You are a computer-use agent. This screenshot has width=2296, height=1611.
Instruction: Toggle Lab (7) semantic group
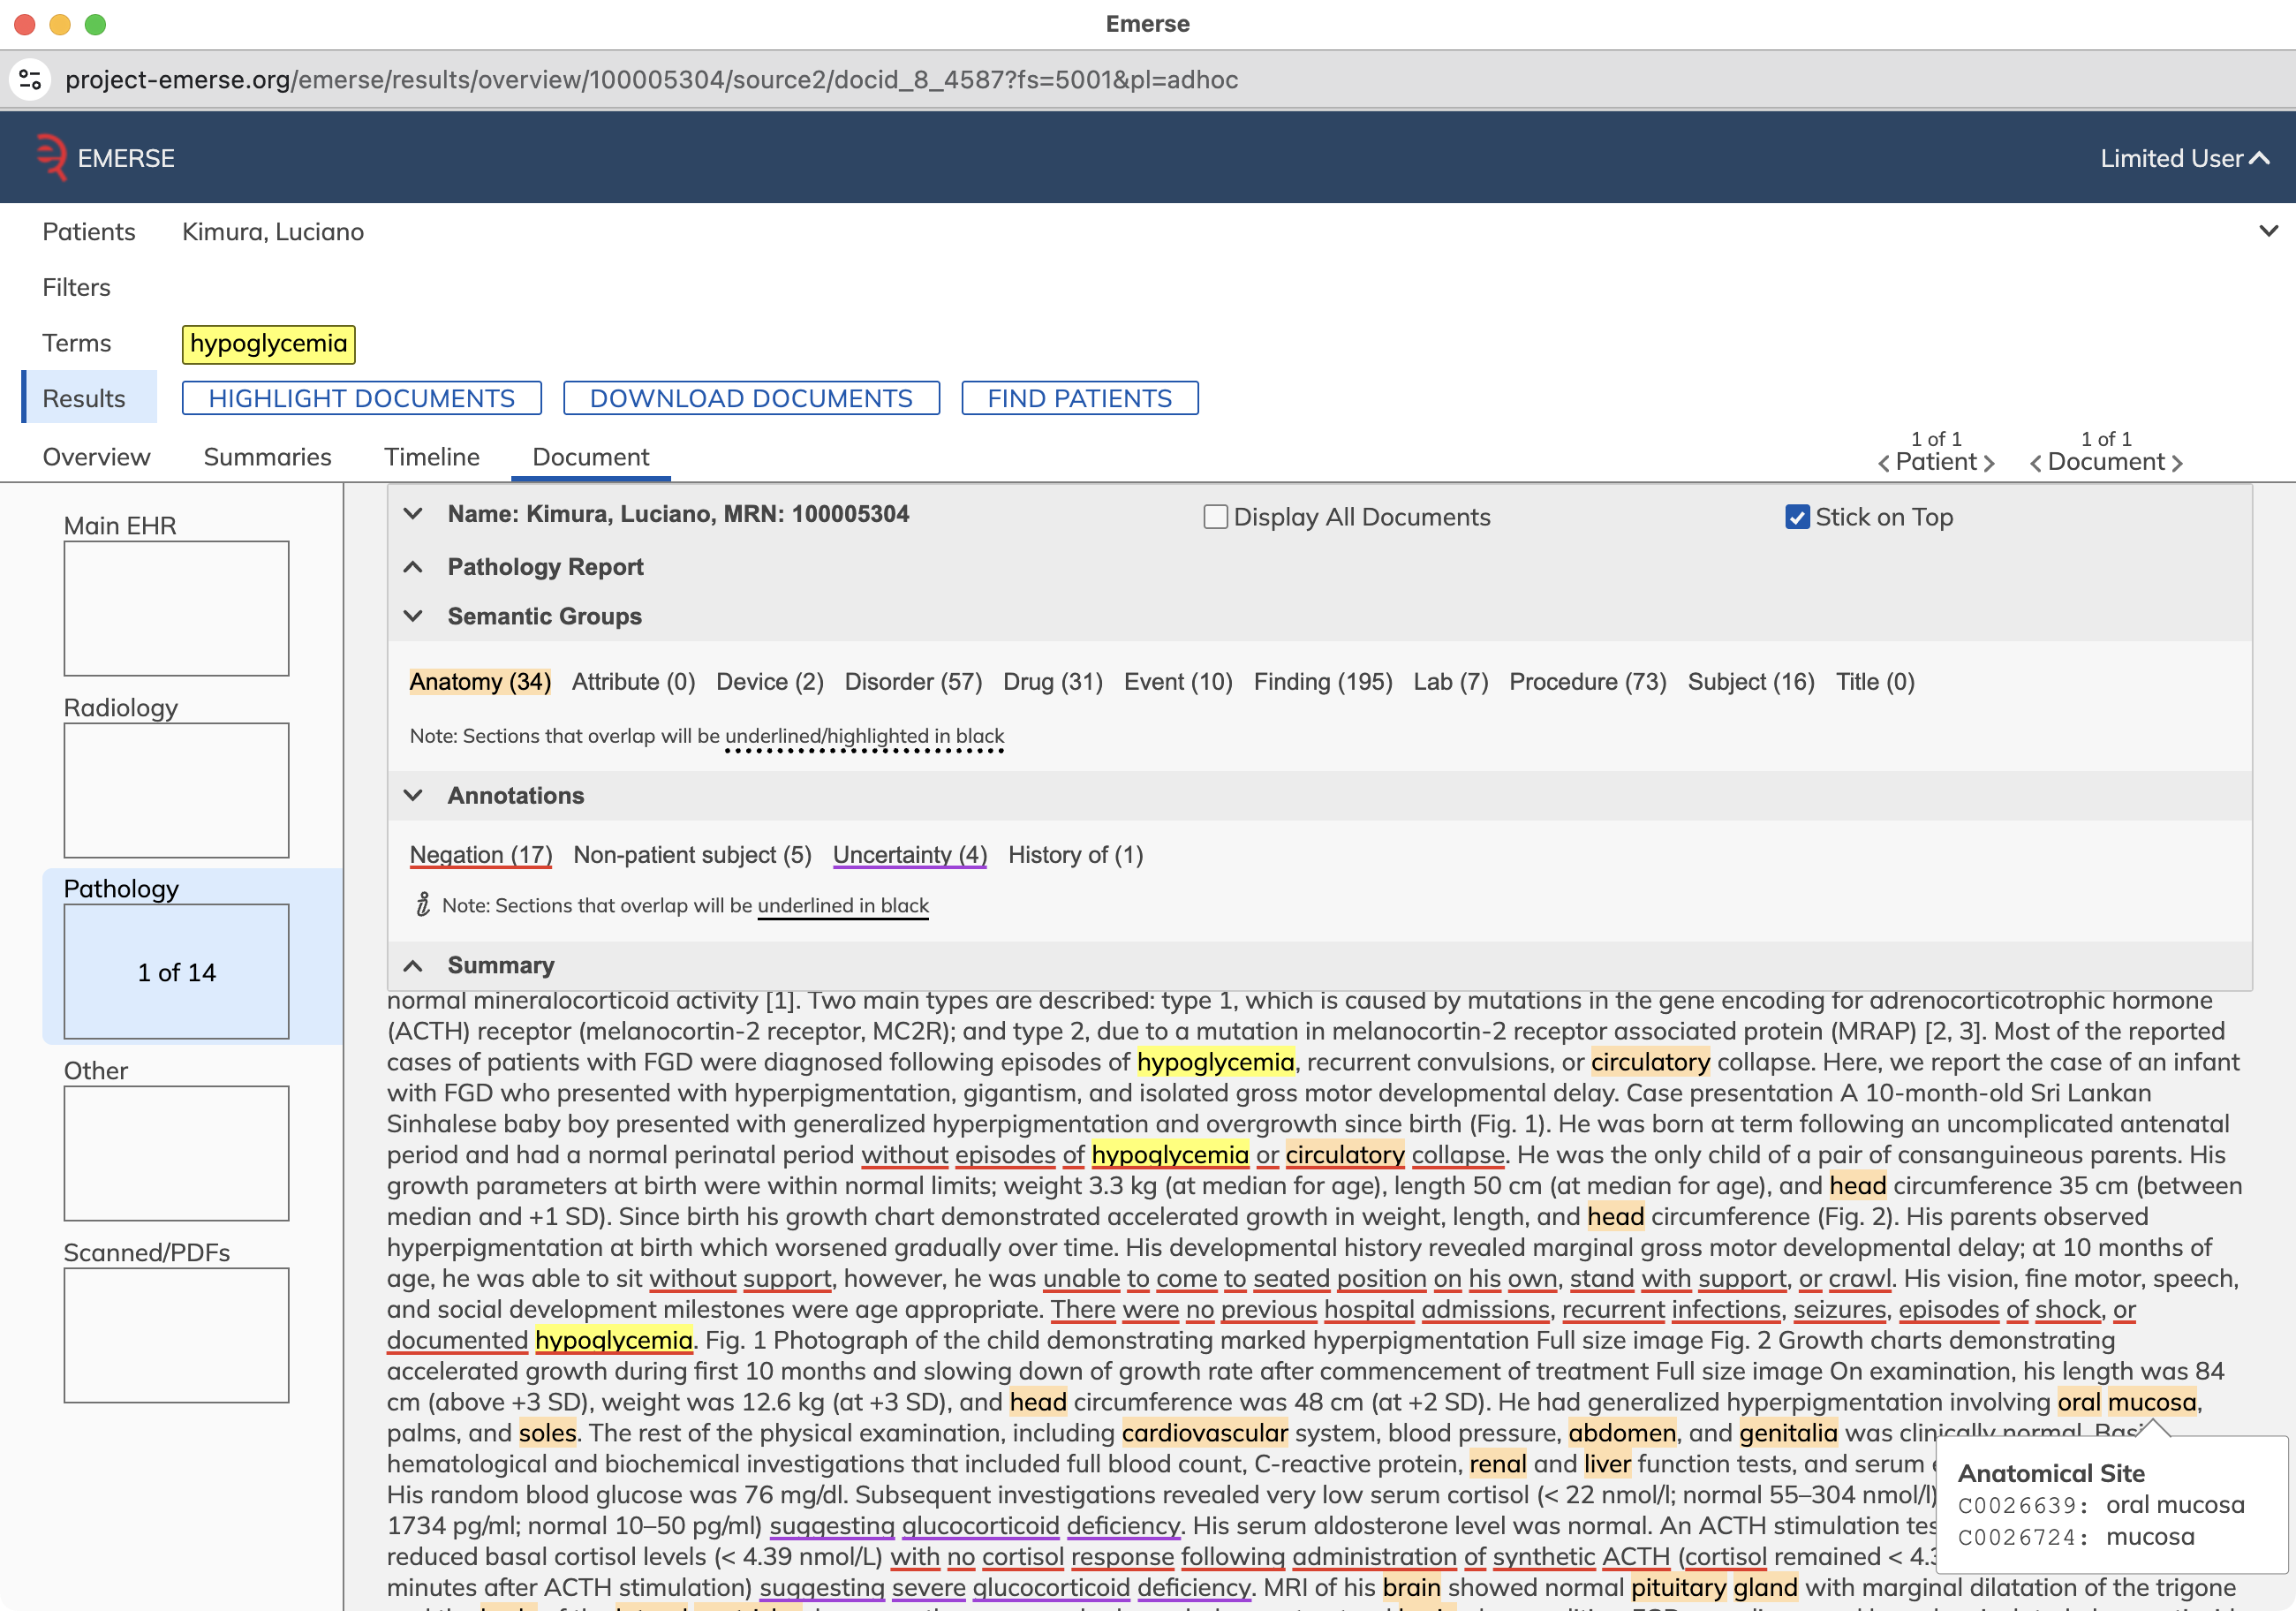coord(1451,681)
